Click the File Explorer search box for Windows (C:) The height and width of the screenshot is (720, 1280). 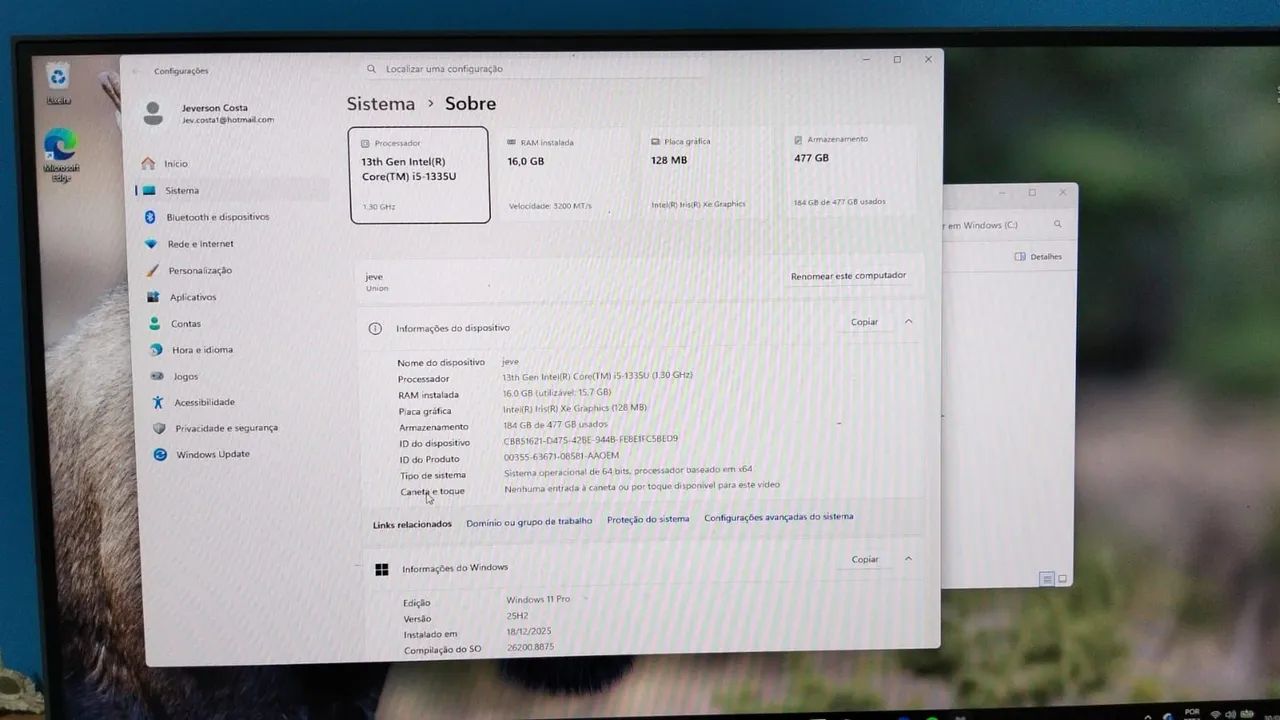click(1005, 225)
